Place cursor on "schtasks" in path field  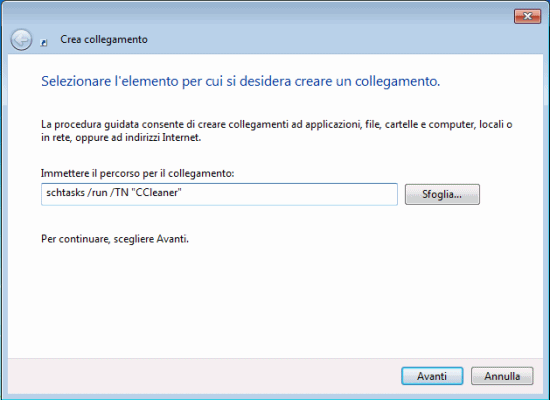coord(66,193)
